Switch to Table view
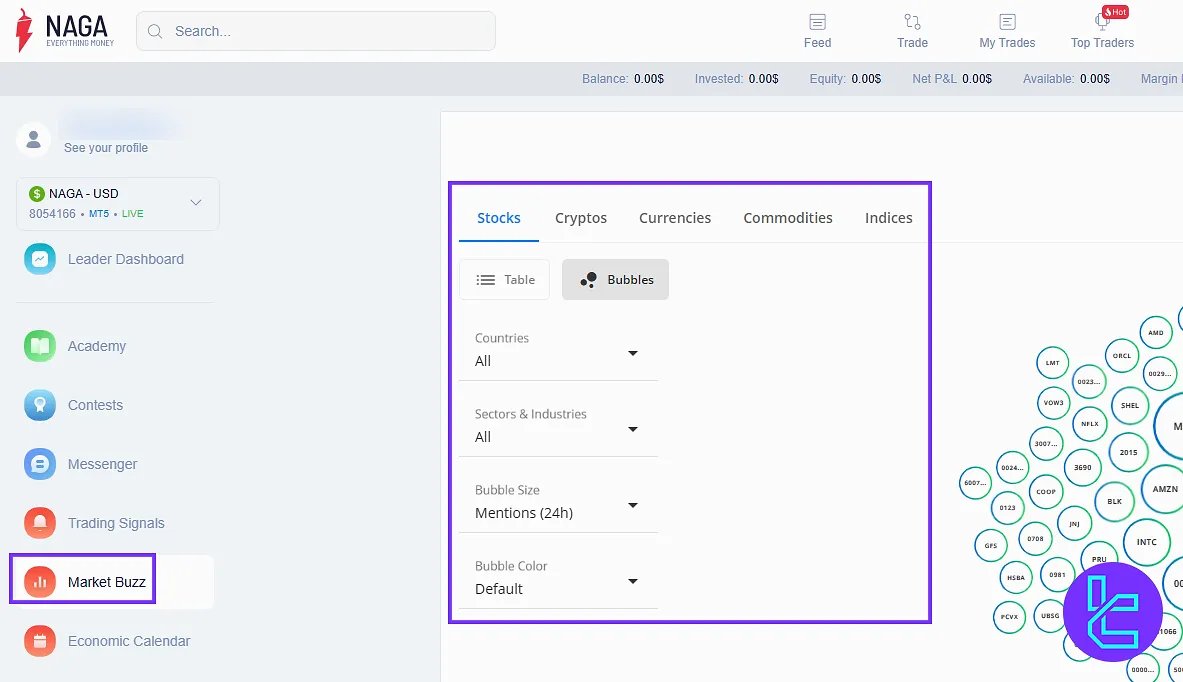Screen dimensions: 1183x682 tap(505, 280)
